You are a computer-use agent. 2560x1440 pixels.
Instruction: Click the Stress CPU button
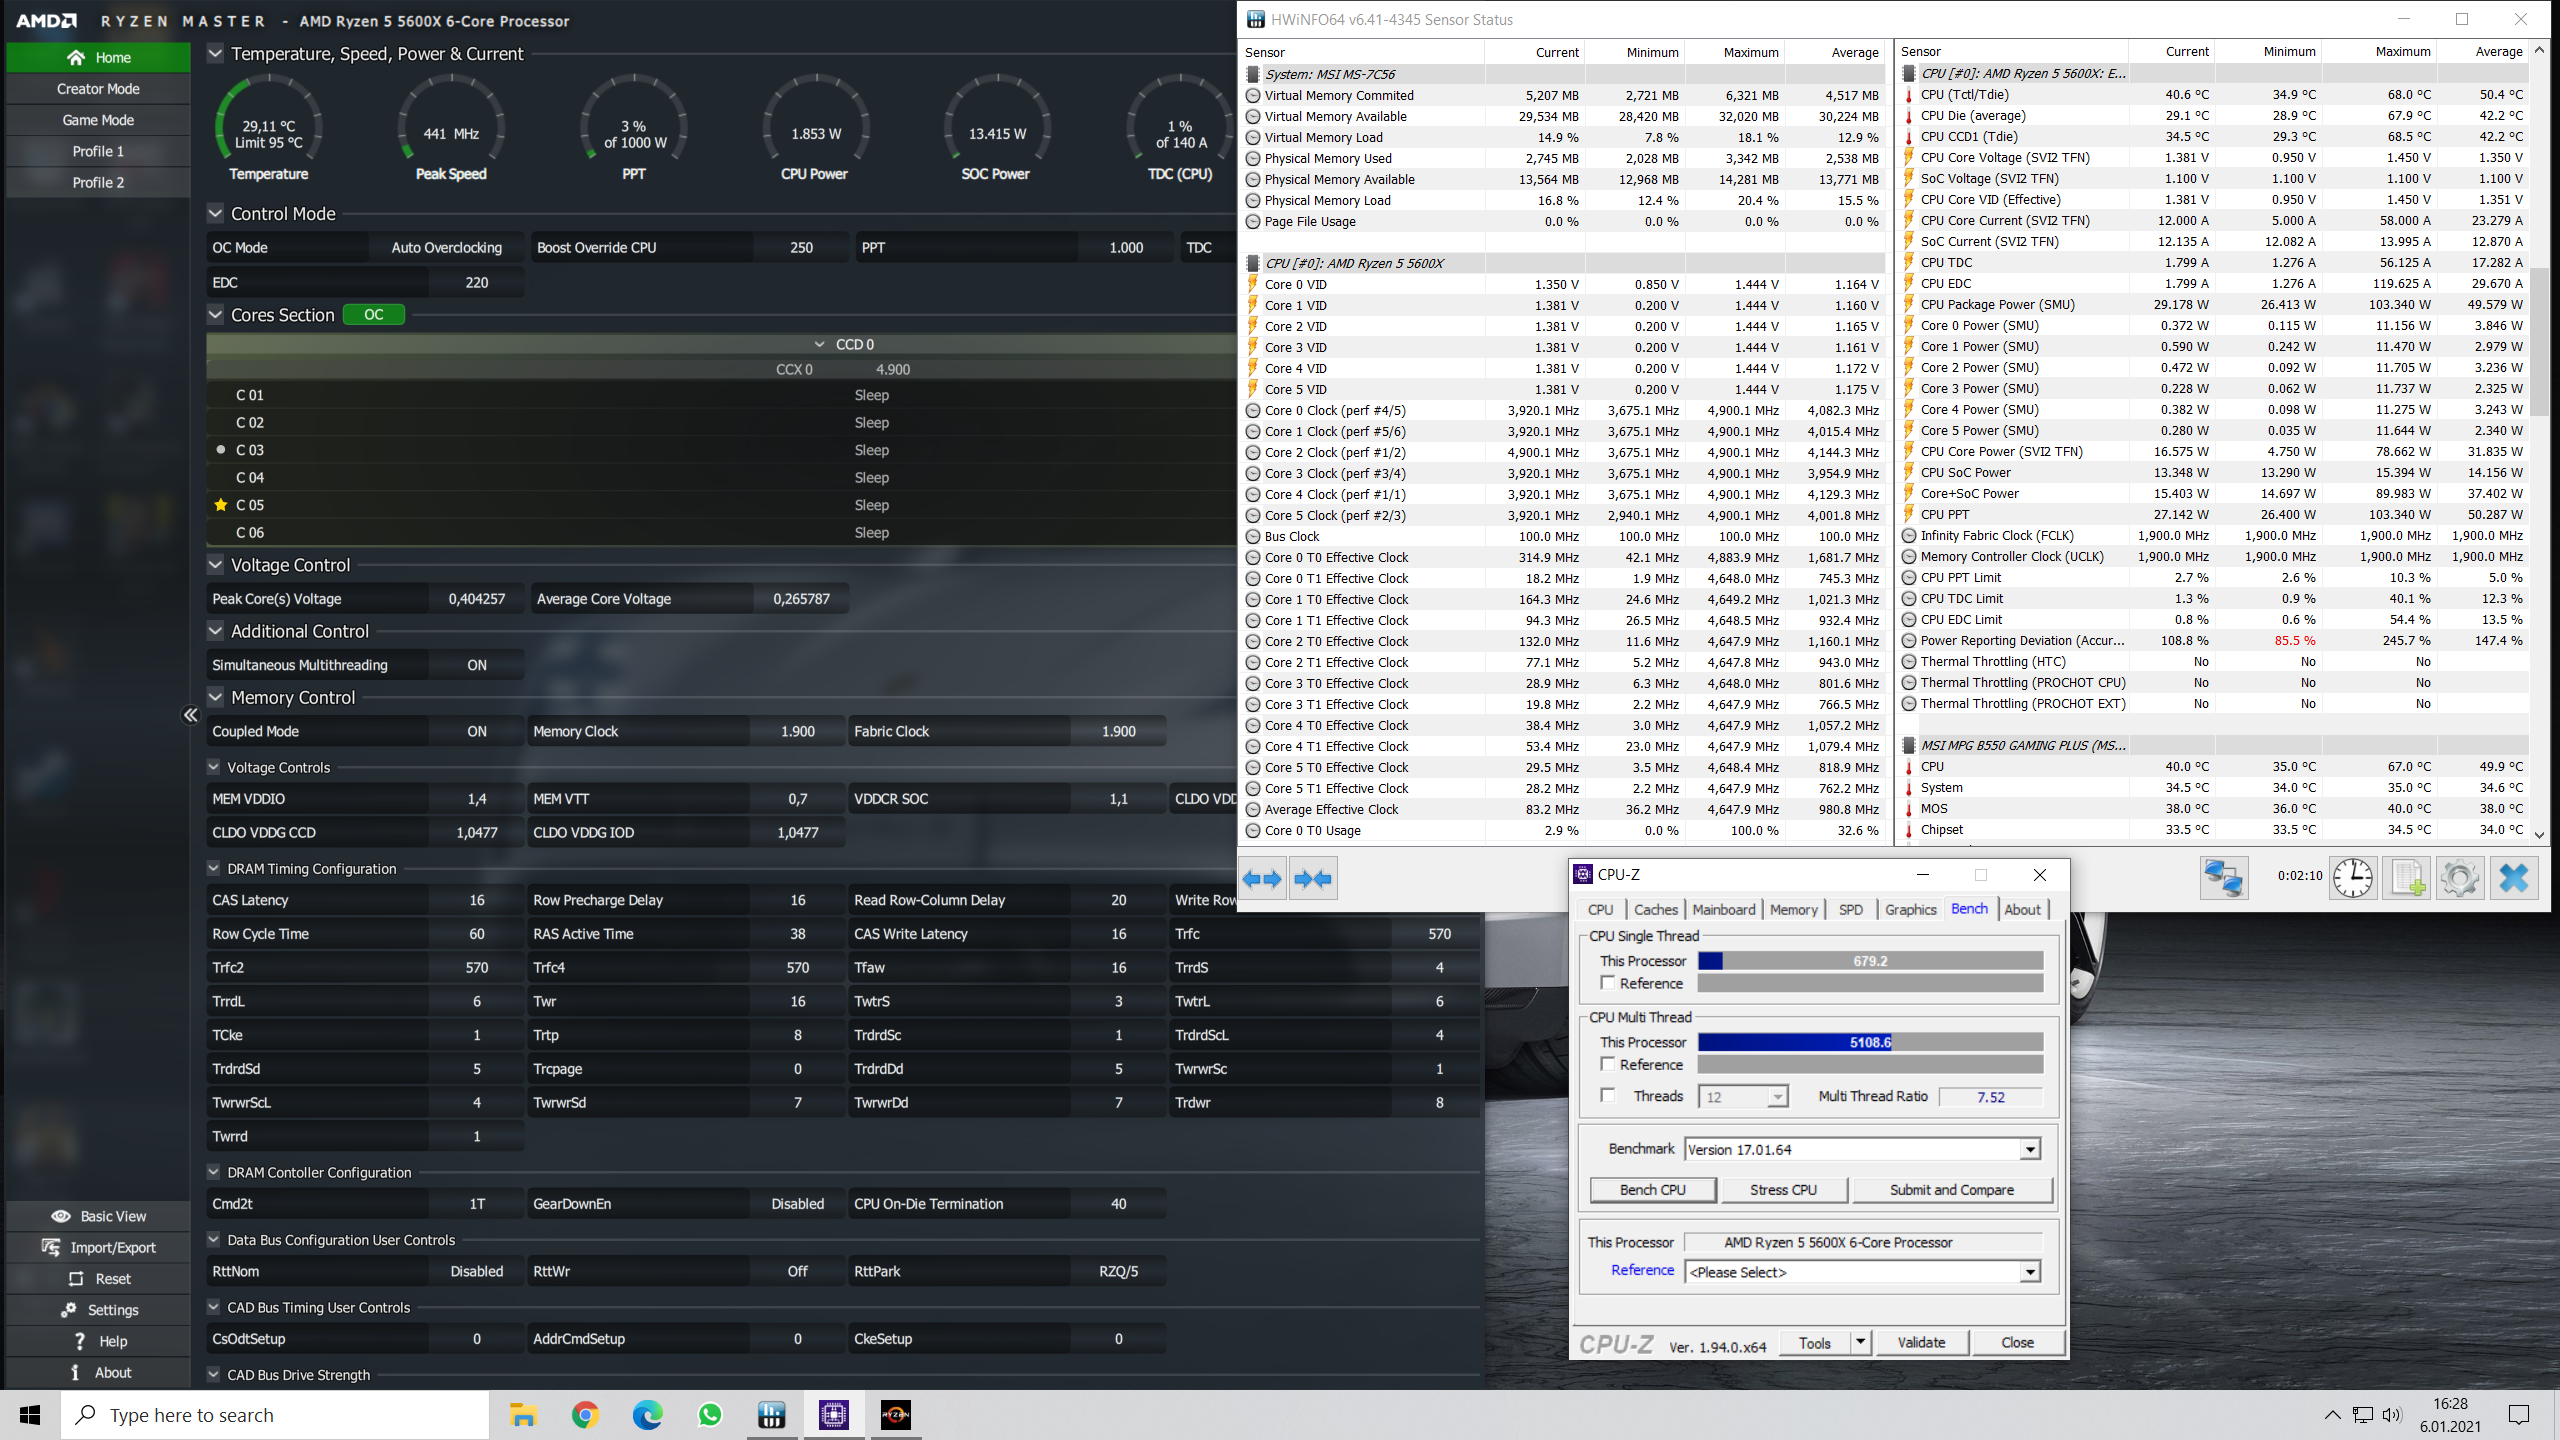(x=1783, y=1190)
